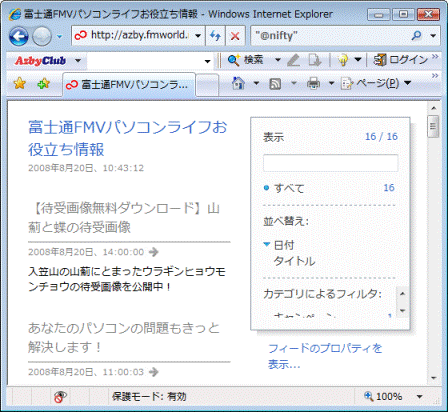This screenshot has width=448, height=412.
Task: Click the Refresh page icon
Action: [x=215, y=36]
